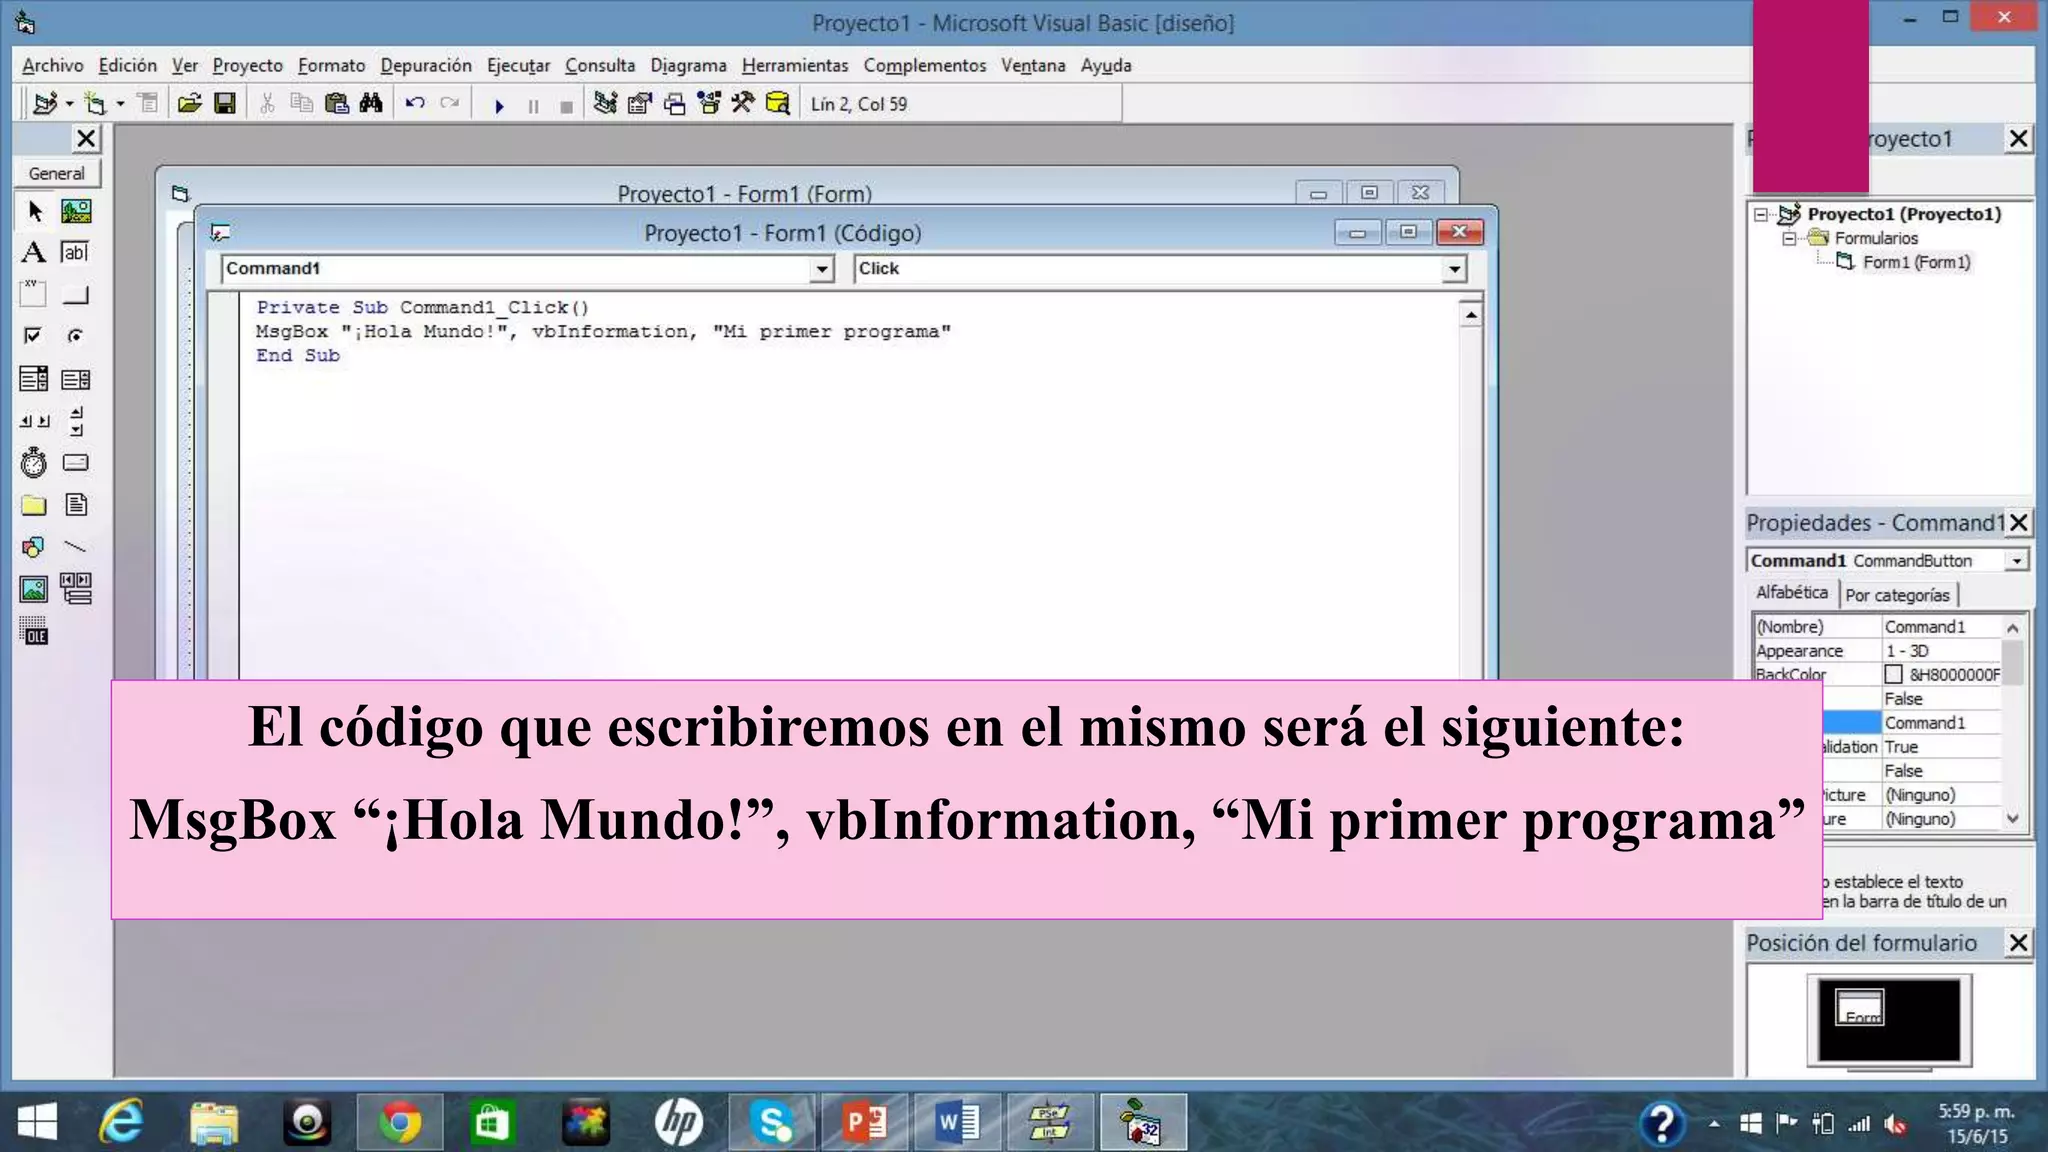Select the DriveListBox tool in toolbox
Screen dimensions: 2048x1152
(76, 463)
